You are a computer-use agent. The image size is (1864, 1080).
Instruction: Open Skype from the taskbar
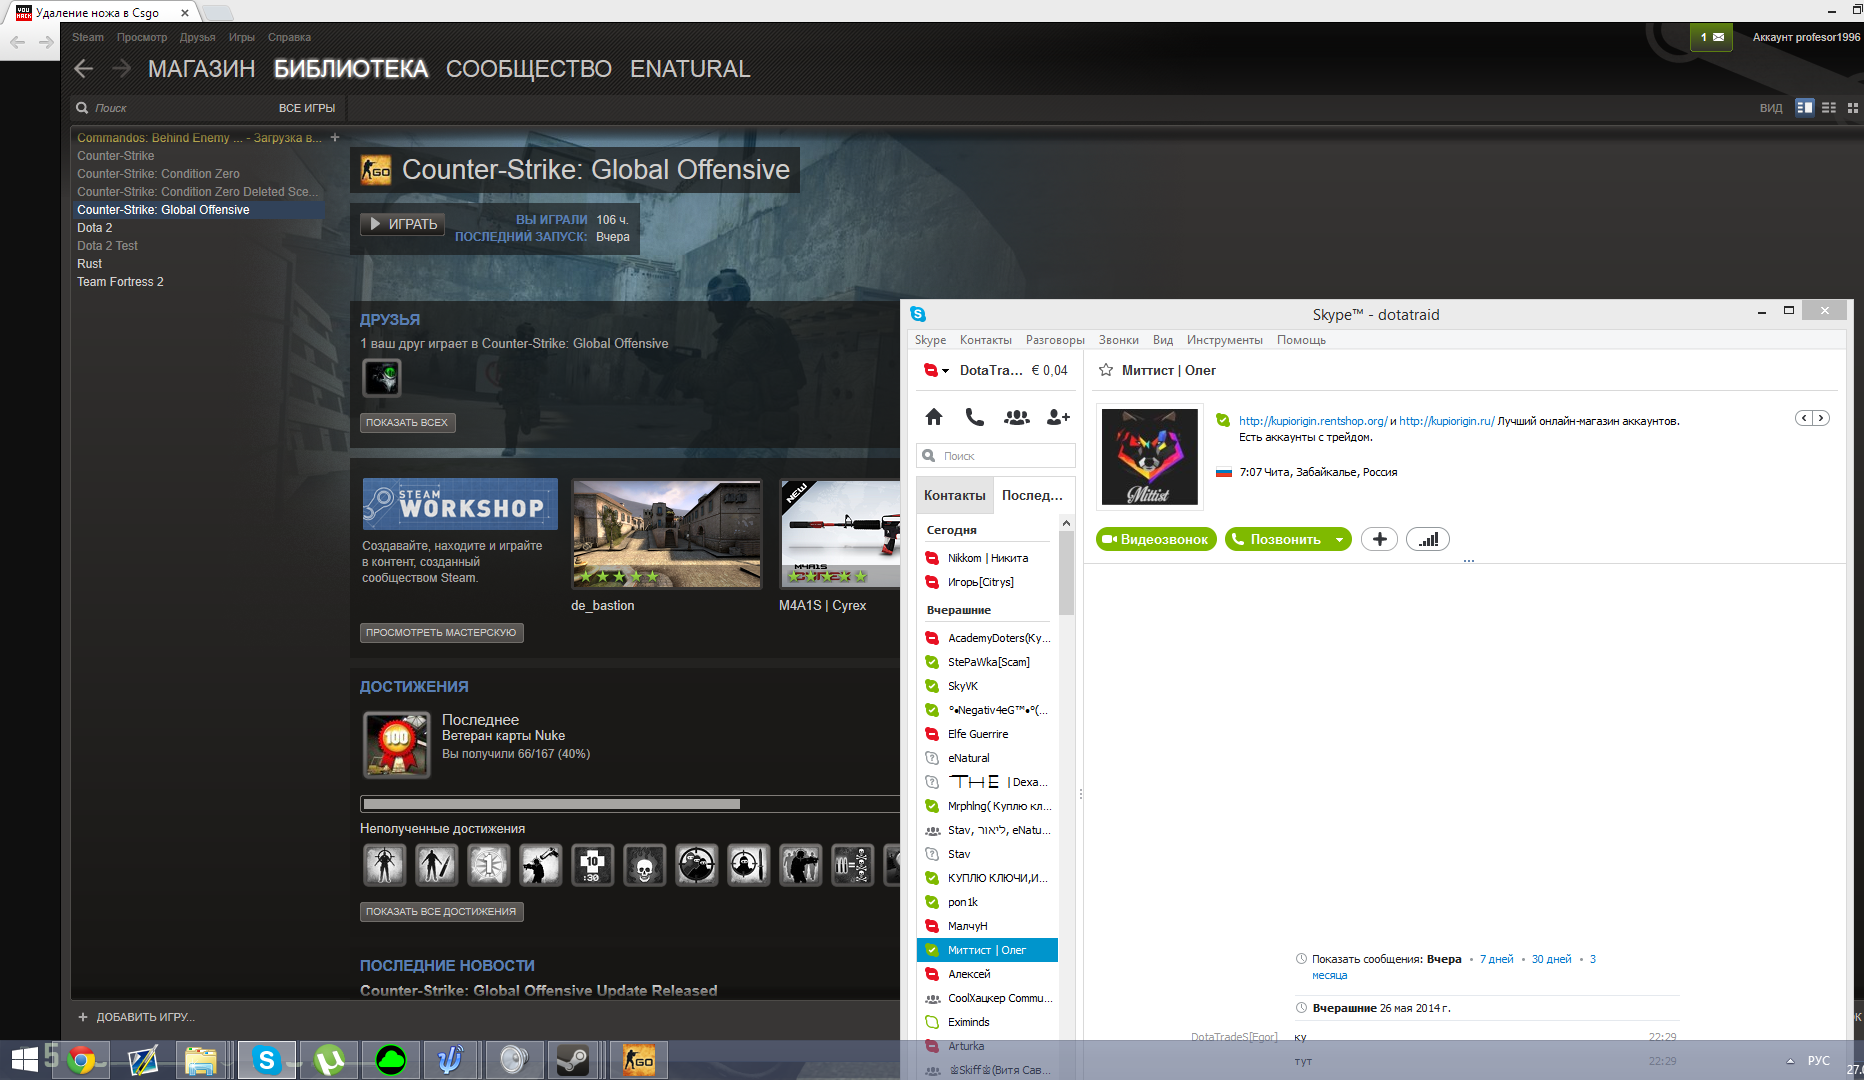pyautogui.click(x=267, y=1060)
